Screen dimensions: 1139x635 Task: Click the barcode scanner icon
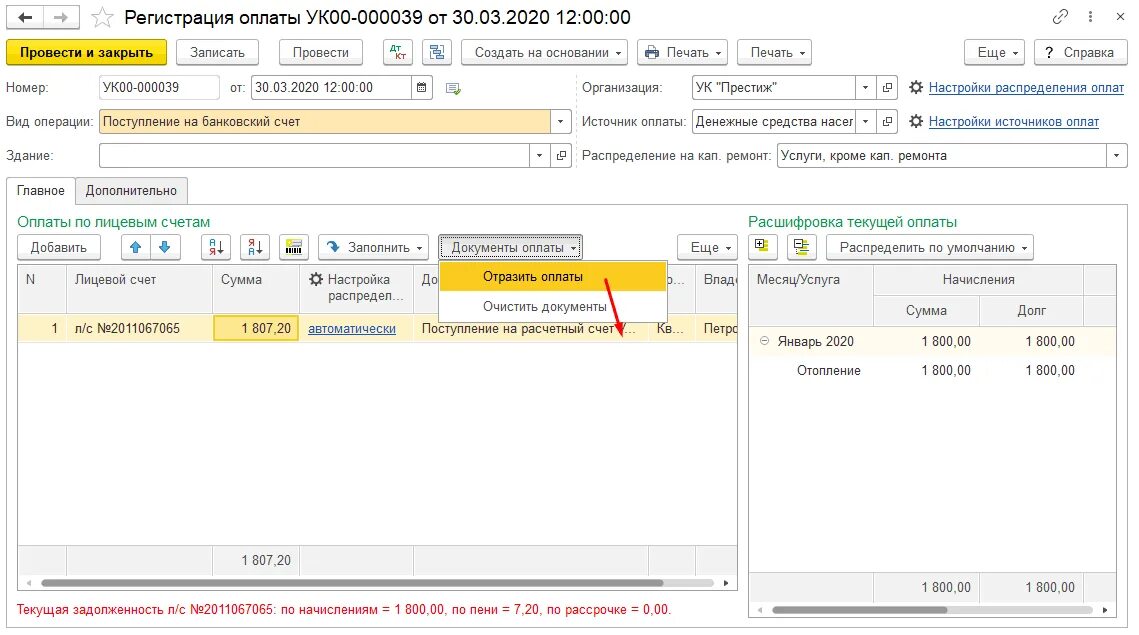(293, 247)
